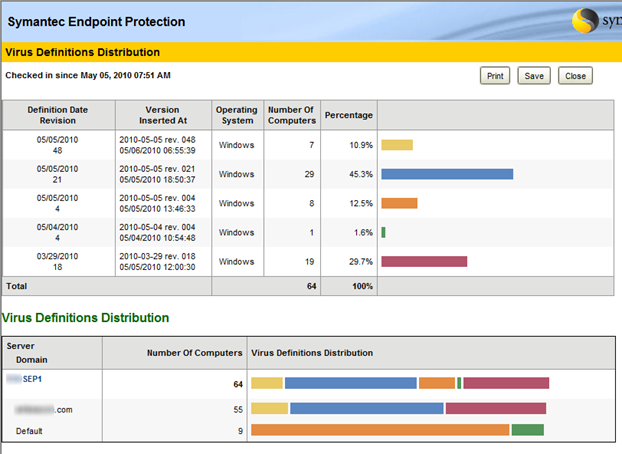
Task: Click the Print button
Action: (495, 75)
